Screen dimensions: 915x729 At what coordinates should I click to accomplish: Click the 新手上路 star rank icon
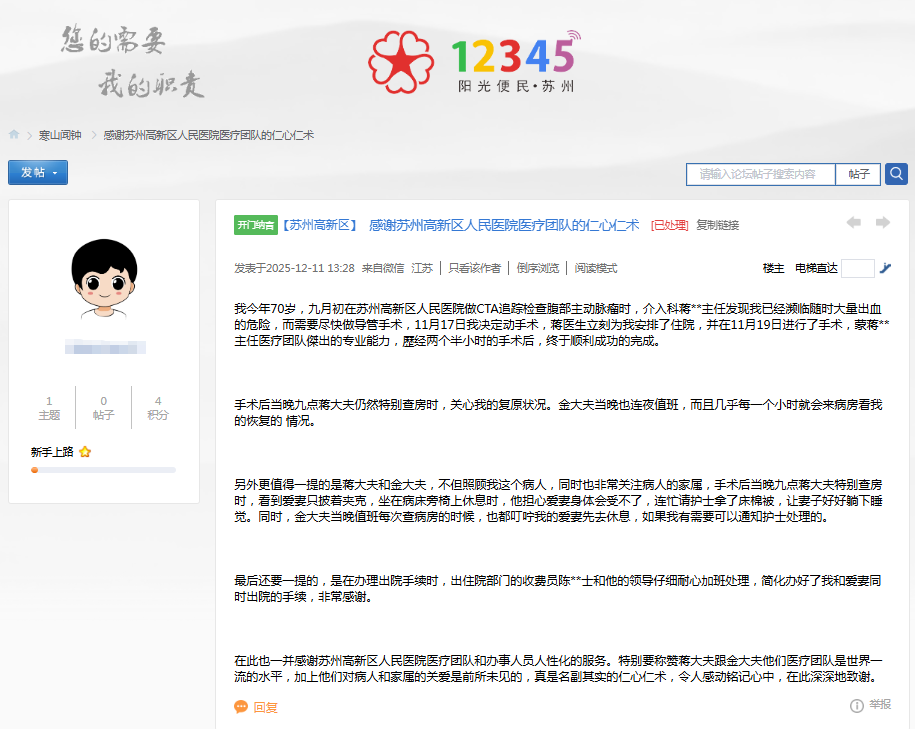(85, 452)
